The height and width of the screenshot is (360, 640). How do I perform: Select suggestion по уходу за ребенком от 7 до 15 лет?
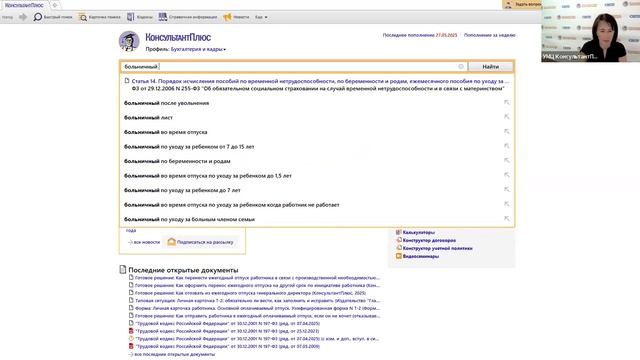coord(189,147)
